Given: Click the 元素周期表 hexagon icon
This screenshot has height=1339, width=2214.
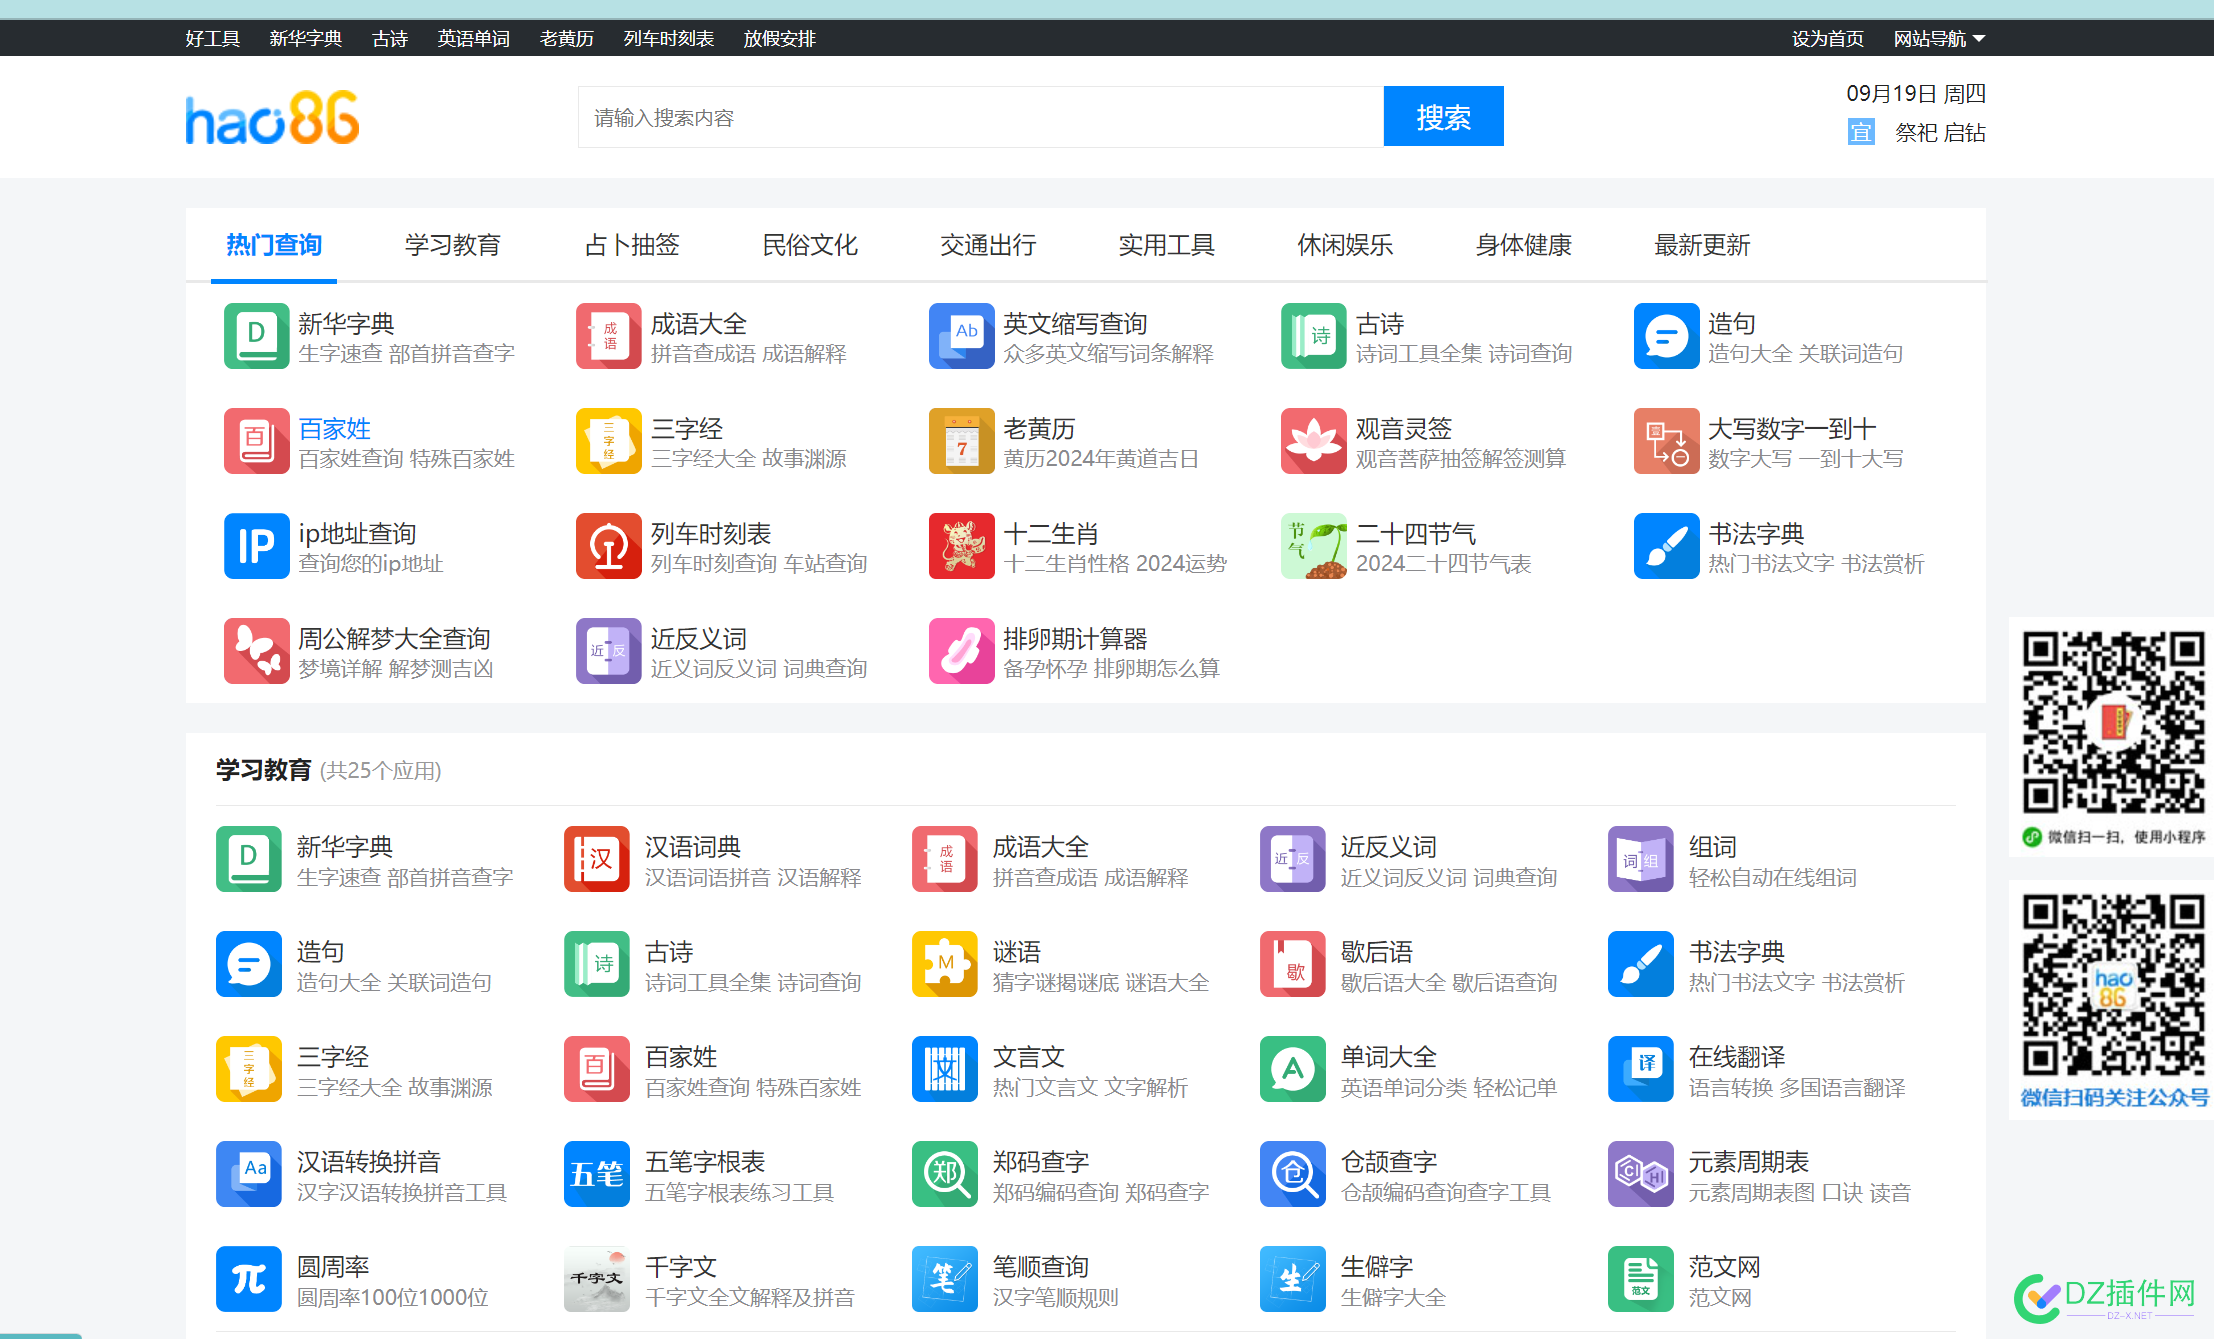Looking at the screenshot, I should coord(1641,1174).
